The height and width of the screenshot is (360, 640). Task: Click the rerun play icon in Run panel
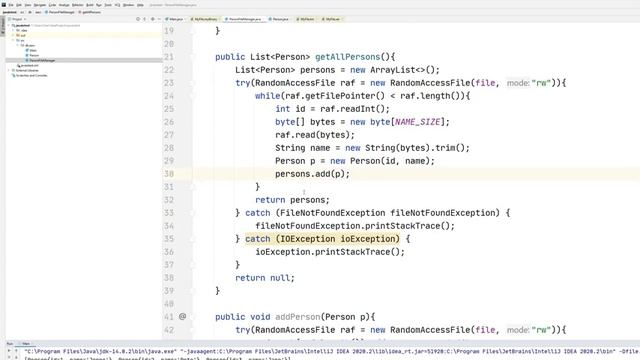(x=9, y=351)
